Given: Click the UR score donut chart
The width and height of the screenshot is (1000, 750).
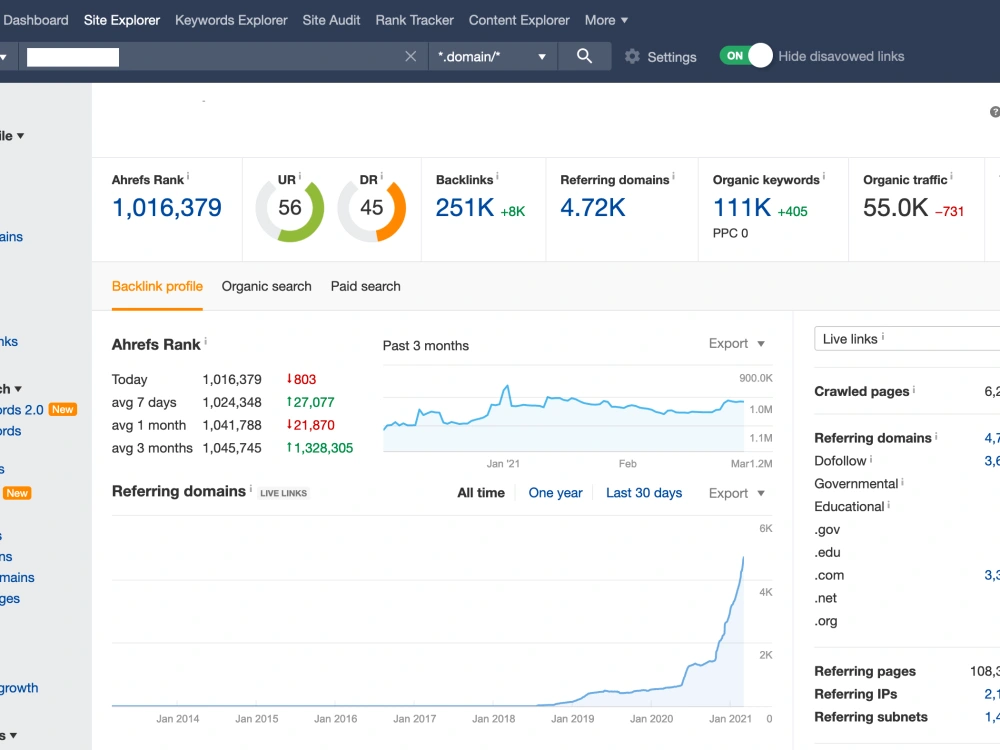Looking at the screenshot, I should pos(290,209).
